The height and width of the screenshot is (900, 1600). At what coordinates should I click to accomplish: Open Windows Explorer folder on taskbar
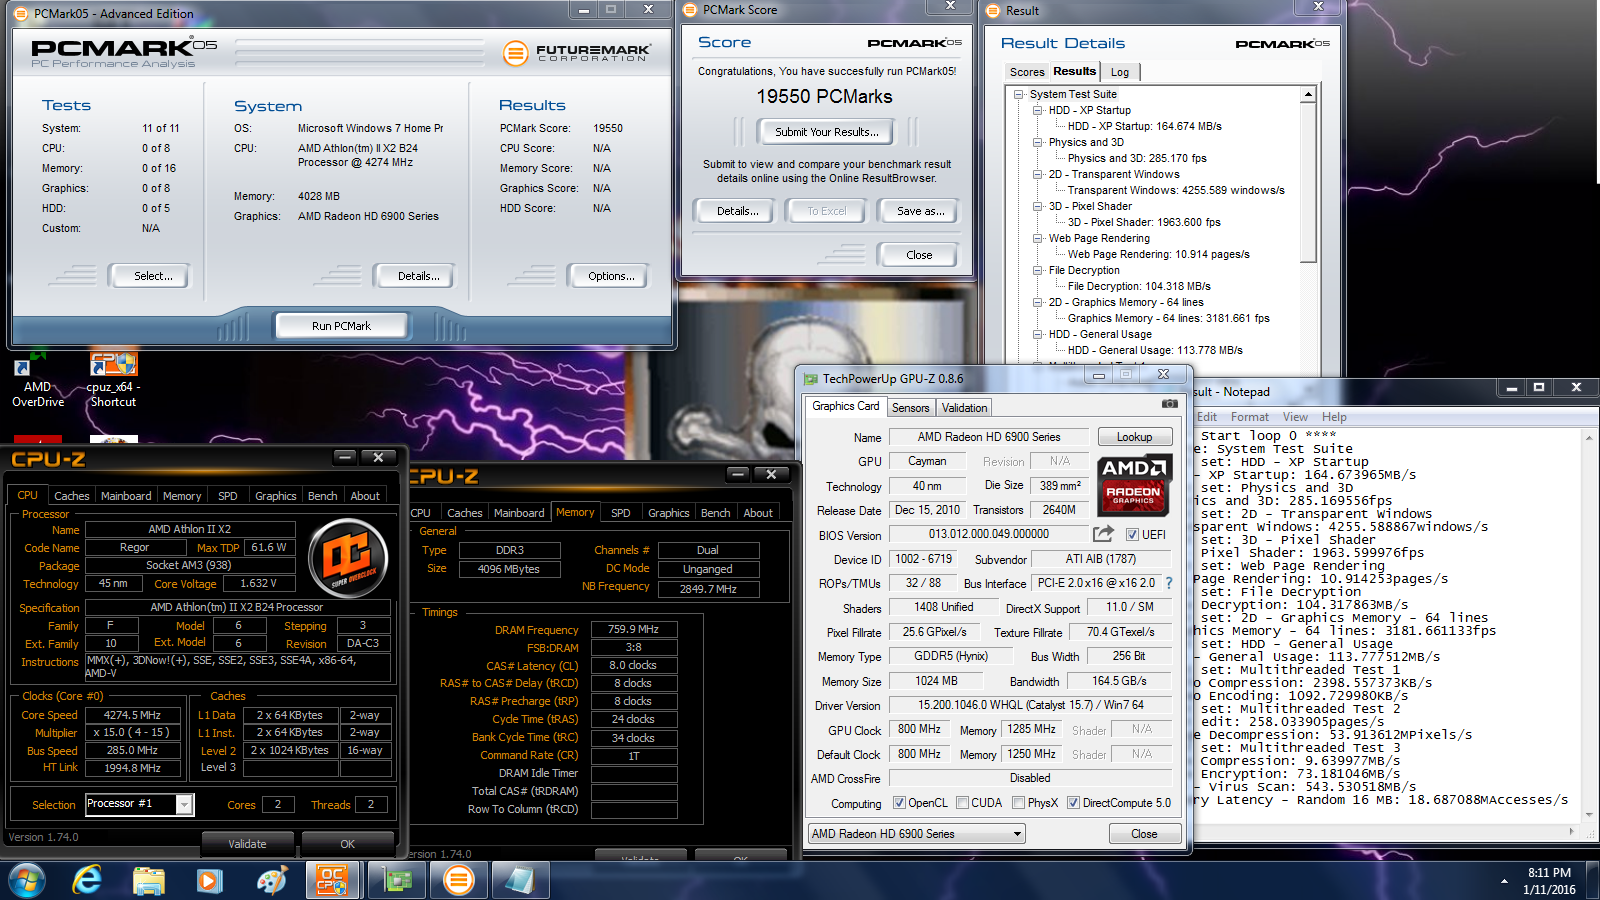149,880
